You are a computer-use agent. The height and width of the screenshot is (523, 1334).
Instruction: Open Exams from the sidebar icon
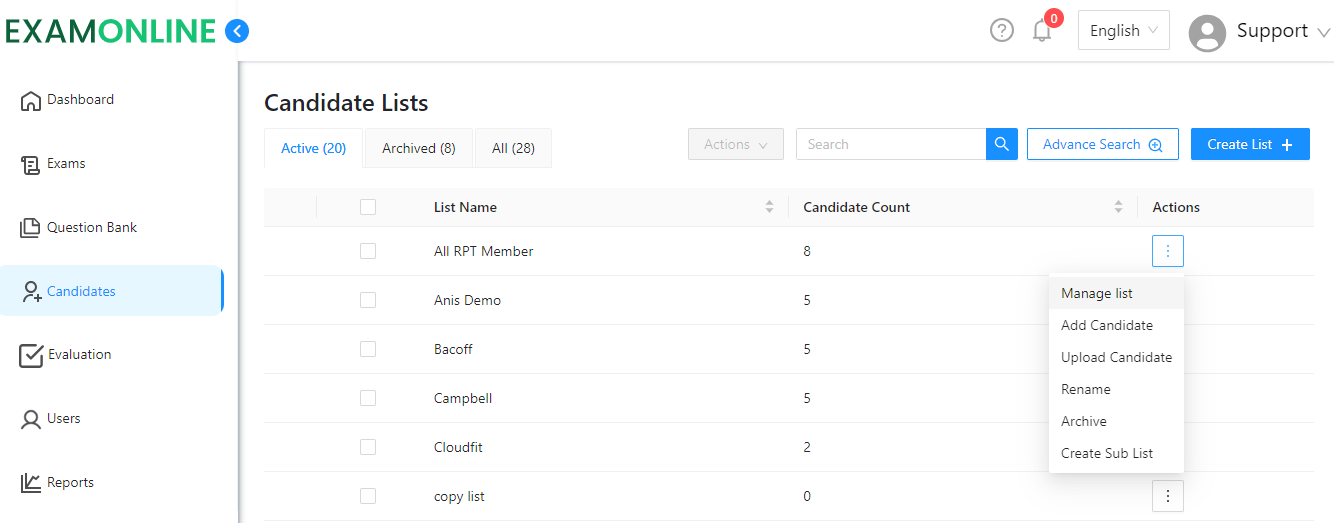[31, 164]
